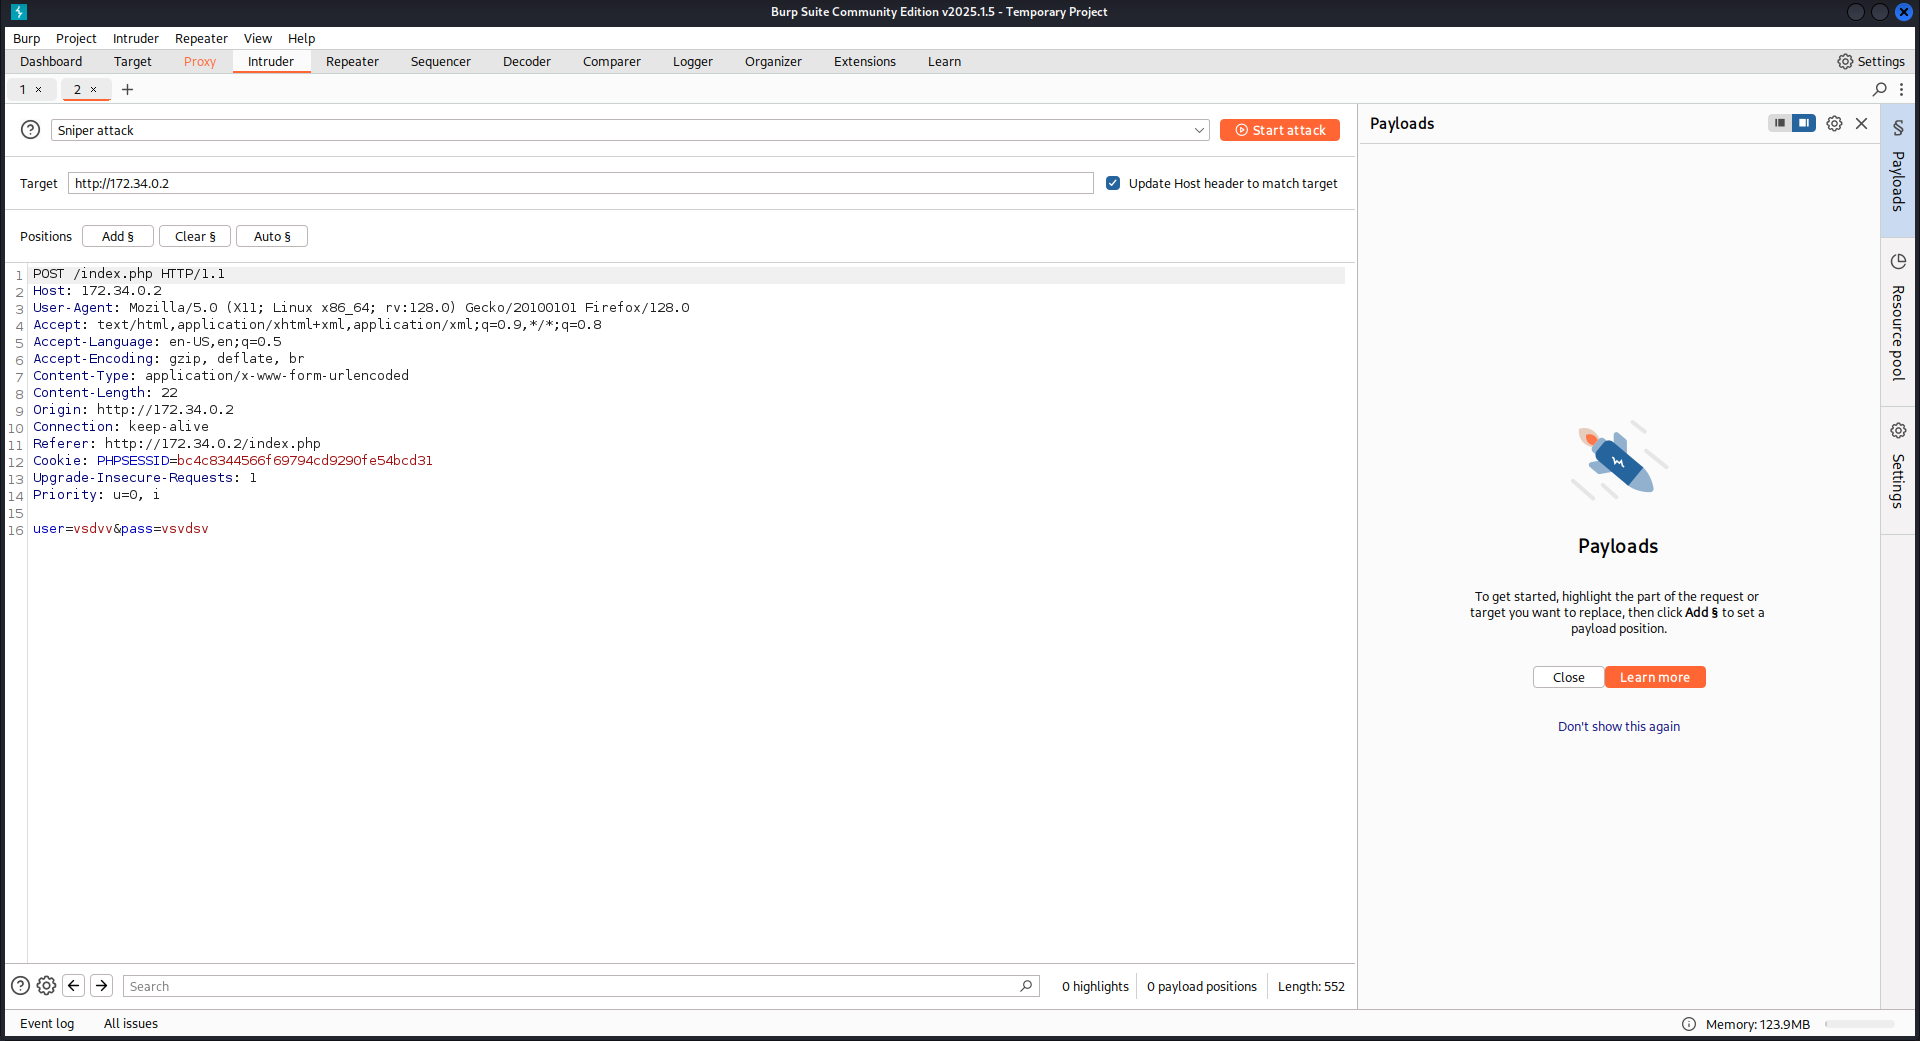Open the three-dot options menu beside tabs
1920x1041 pixels.
(x=1902, y=89)
